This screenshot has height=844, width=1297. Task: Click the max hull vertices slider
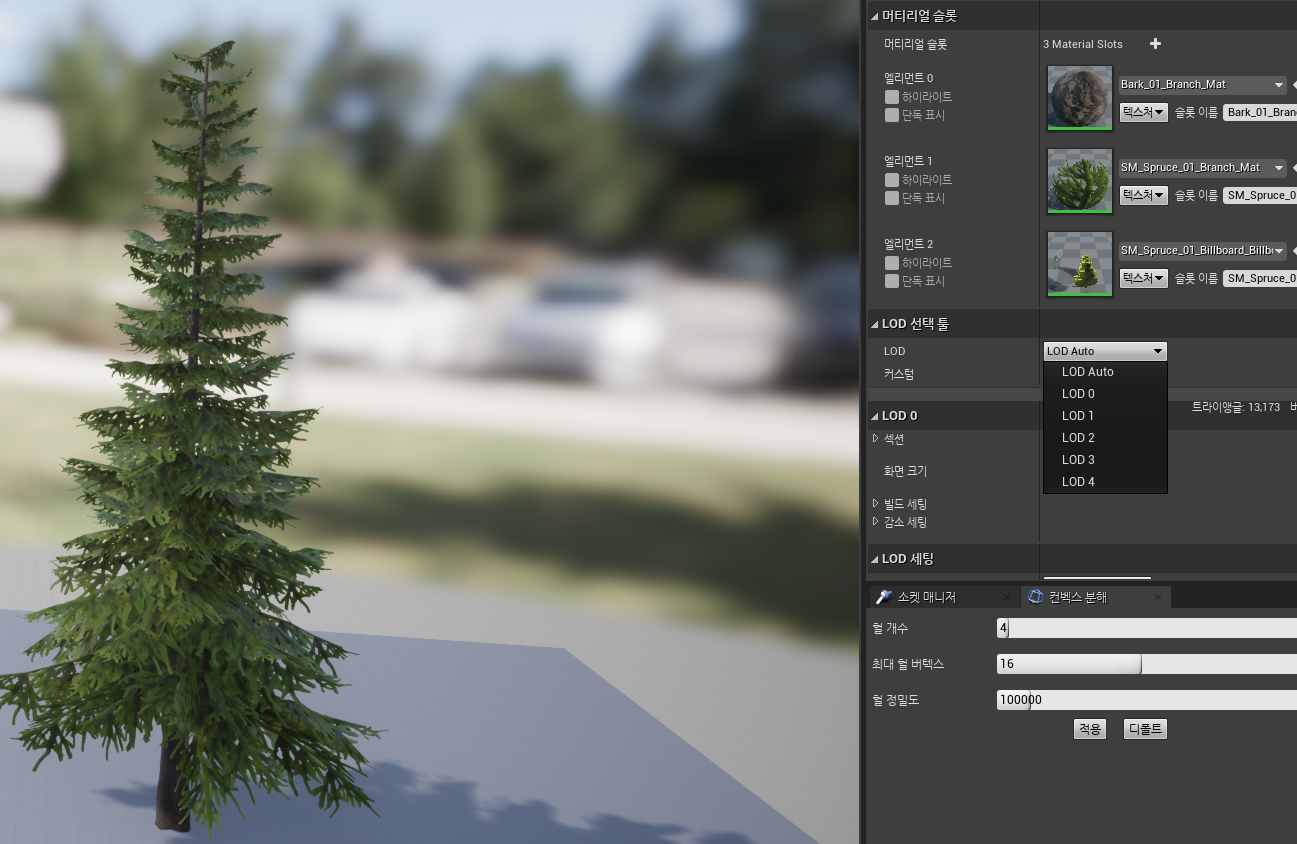pos(1147,664)
